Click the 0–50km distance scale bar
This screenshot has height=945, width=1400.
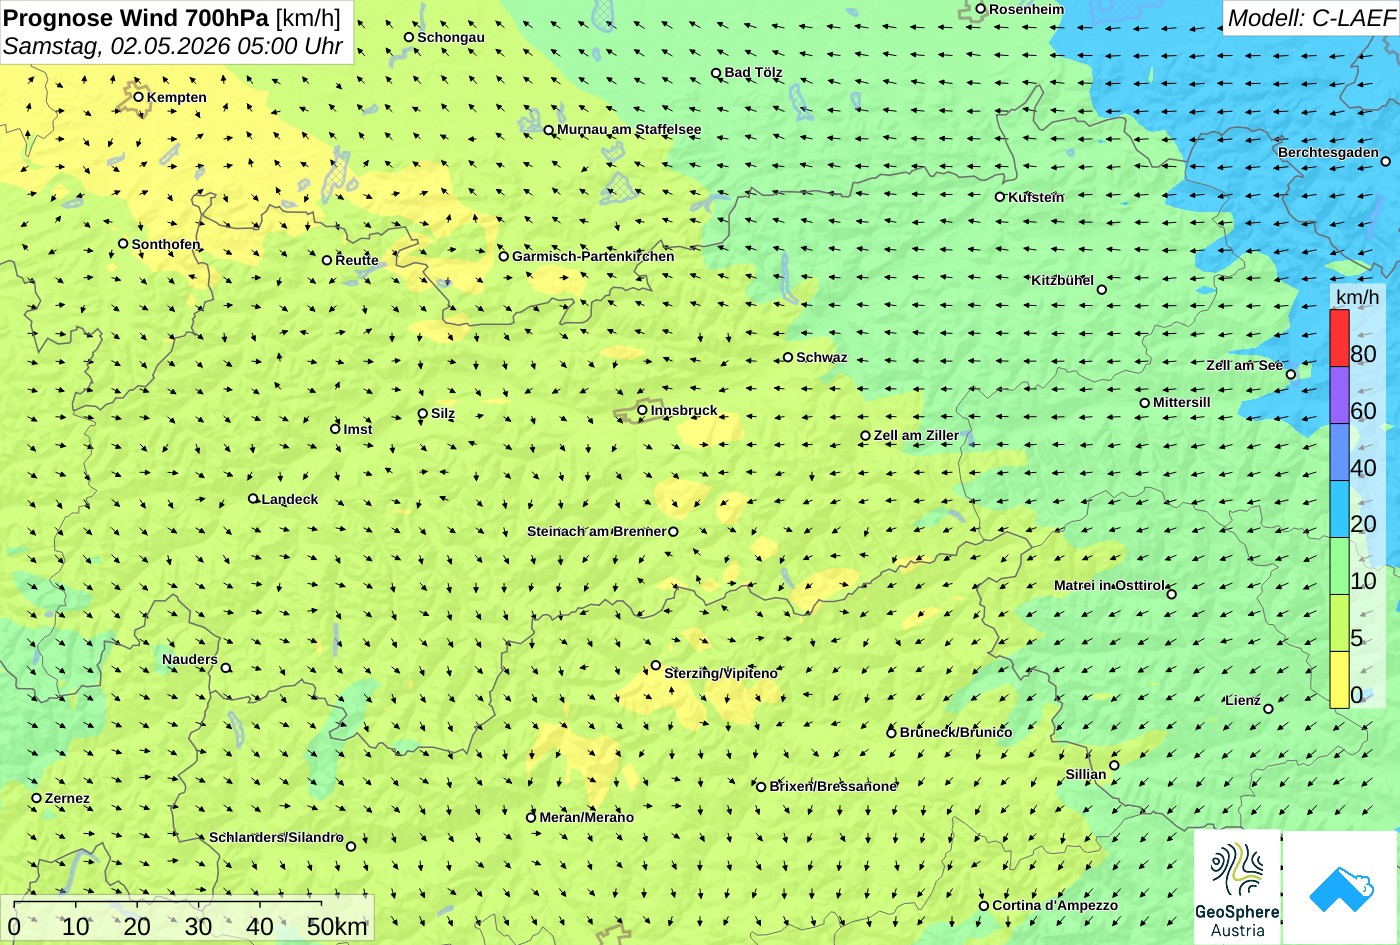(x=187, y=918)
